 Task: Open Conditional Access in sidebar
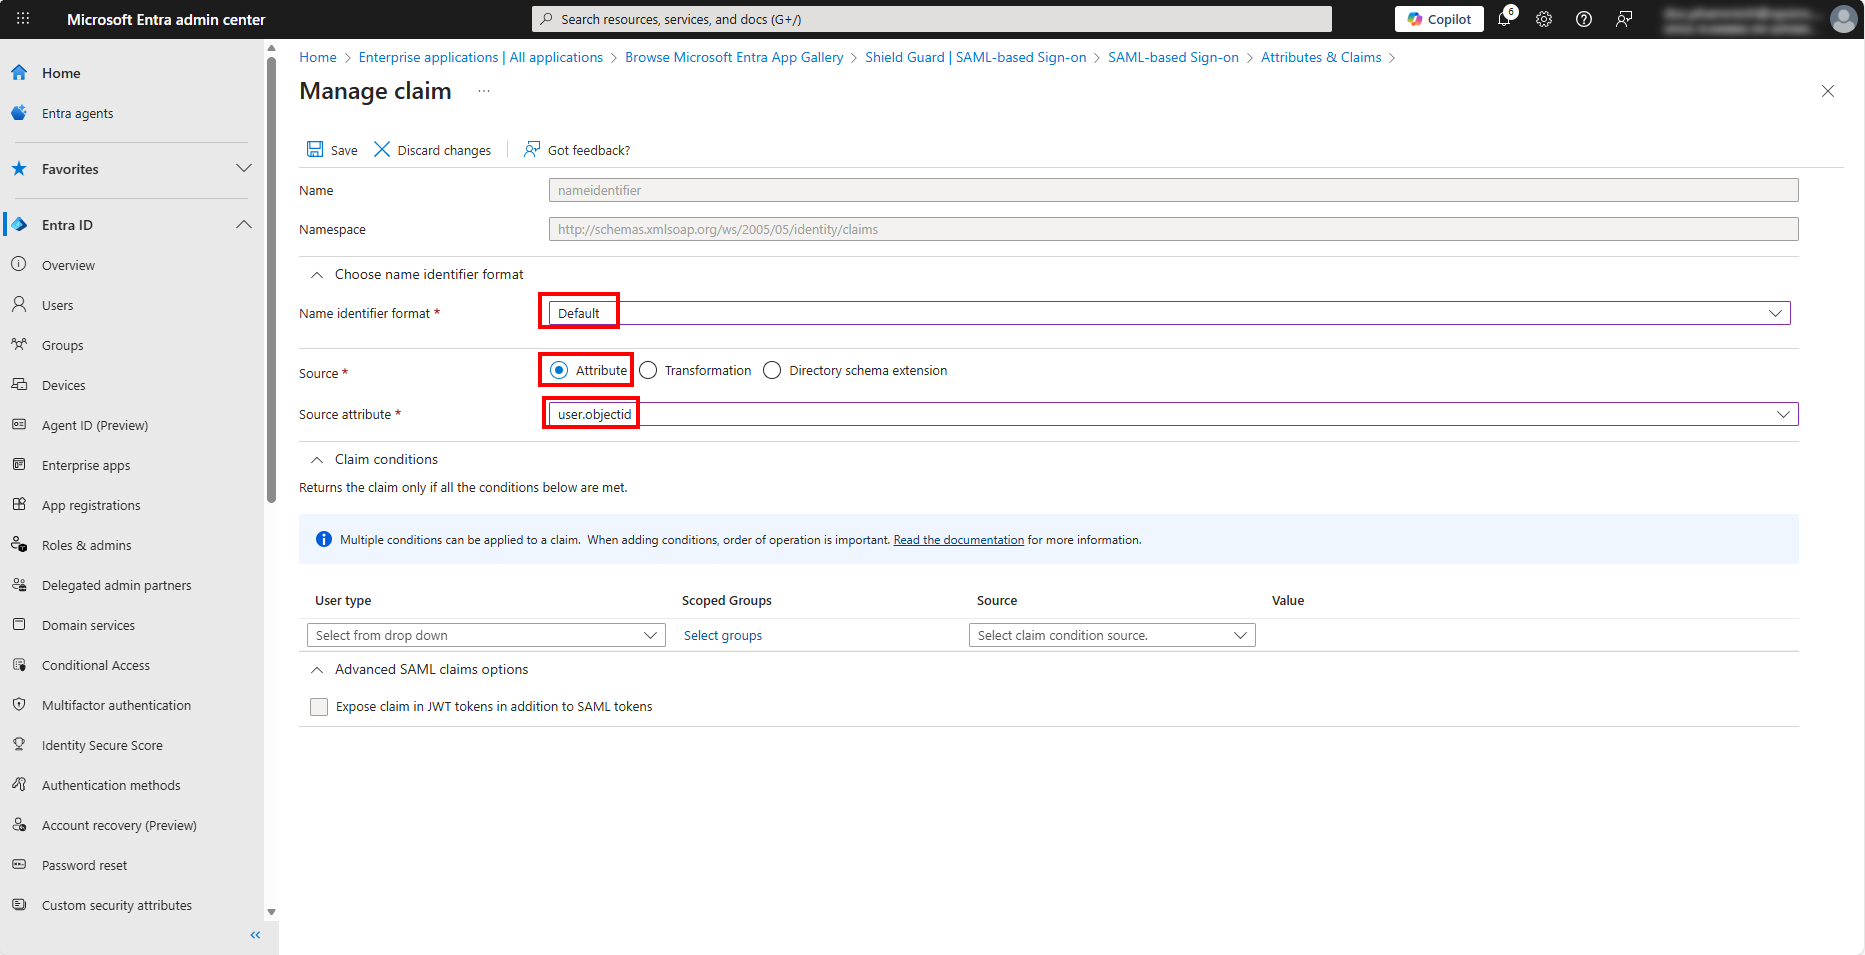pos(96,665)
